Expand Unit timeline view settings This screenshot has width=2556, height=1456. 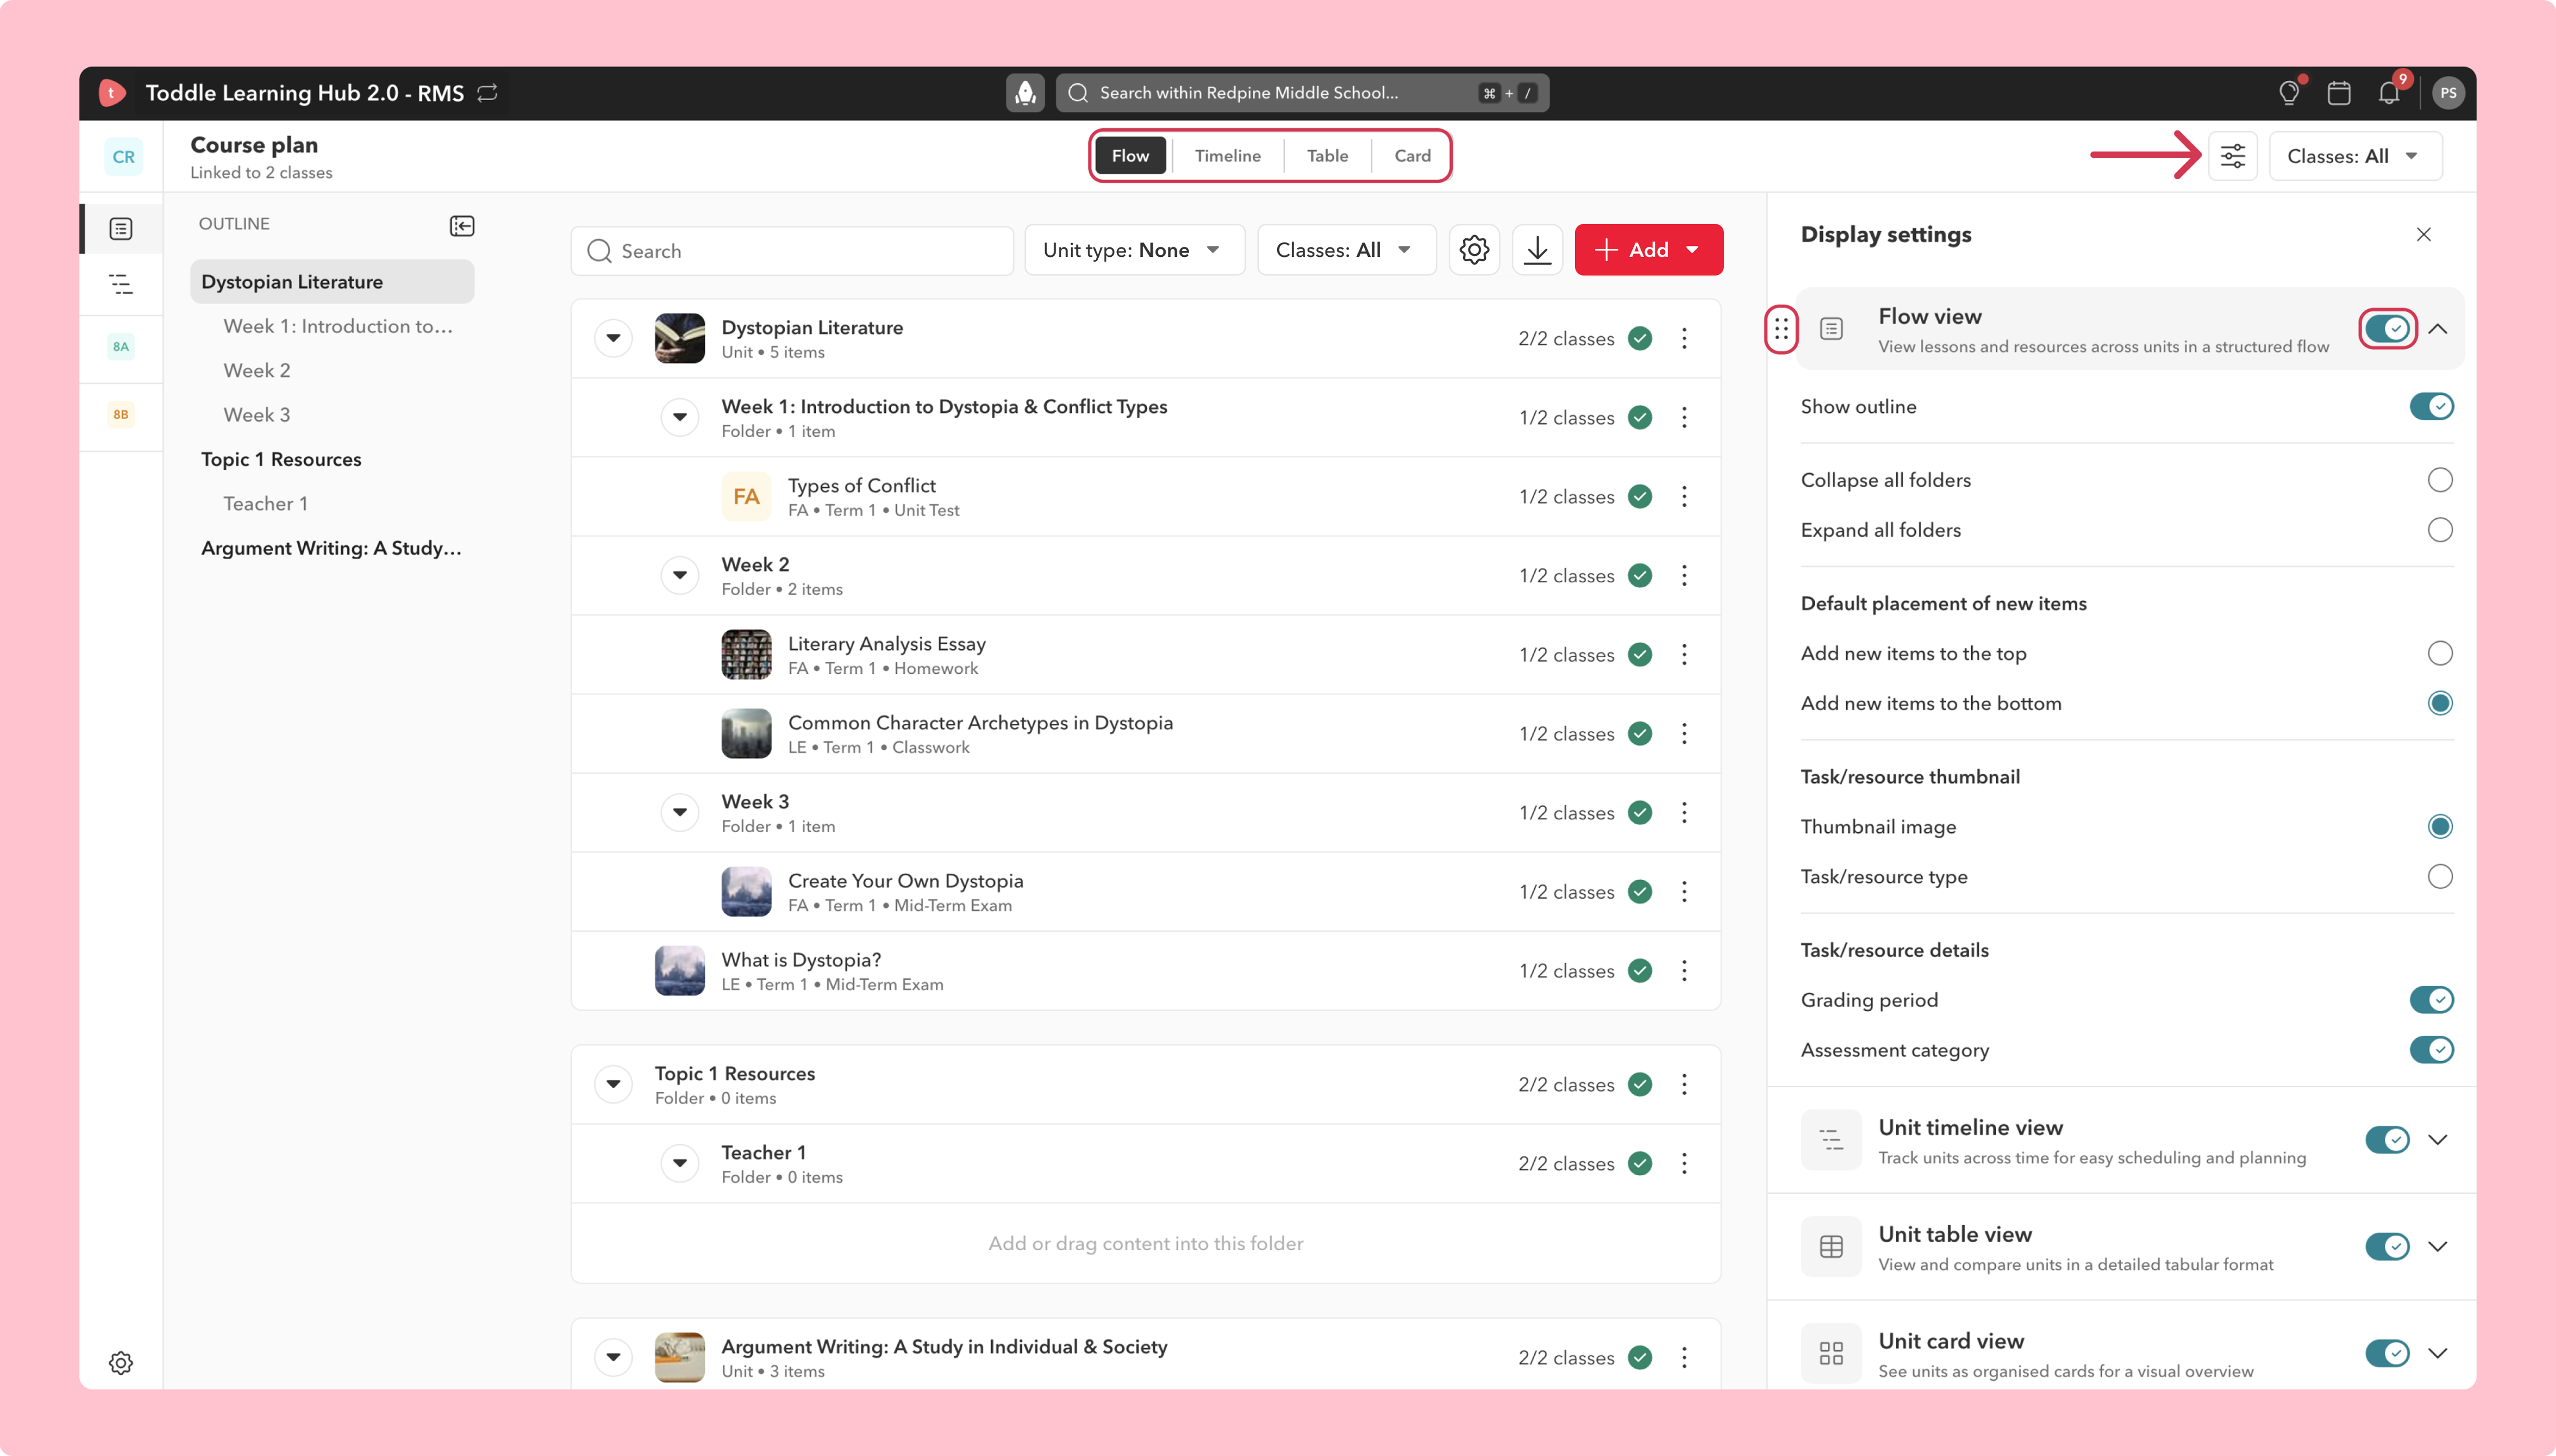pos(2438,1140)
